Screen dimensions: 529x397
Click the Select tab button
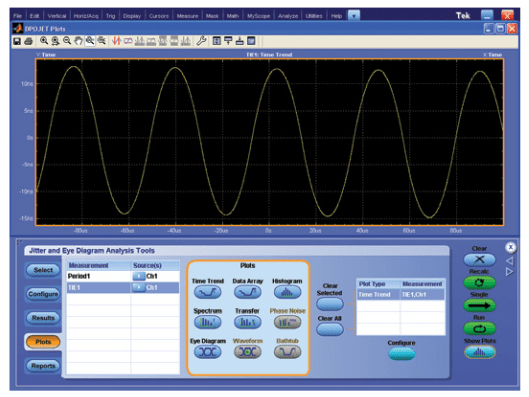43,270
